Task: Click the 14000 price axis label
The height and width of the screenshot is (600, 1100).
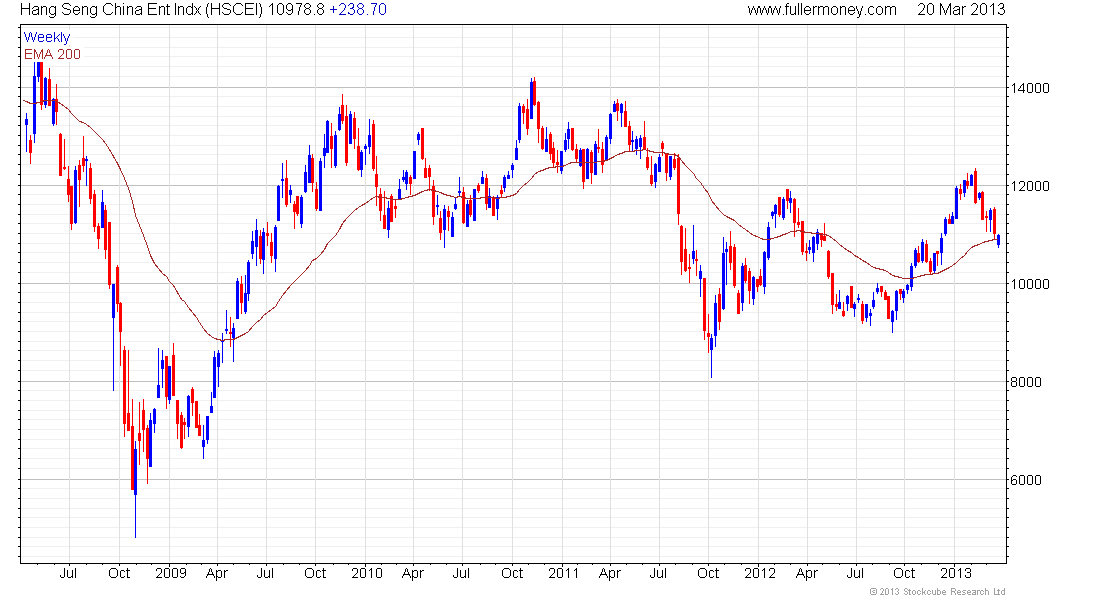Action: tap(1030, 88)
